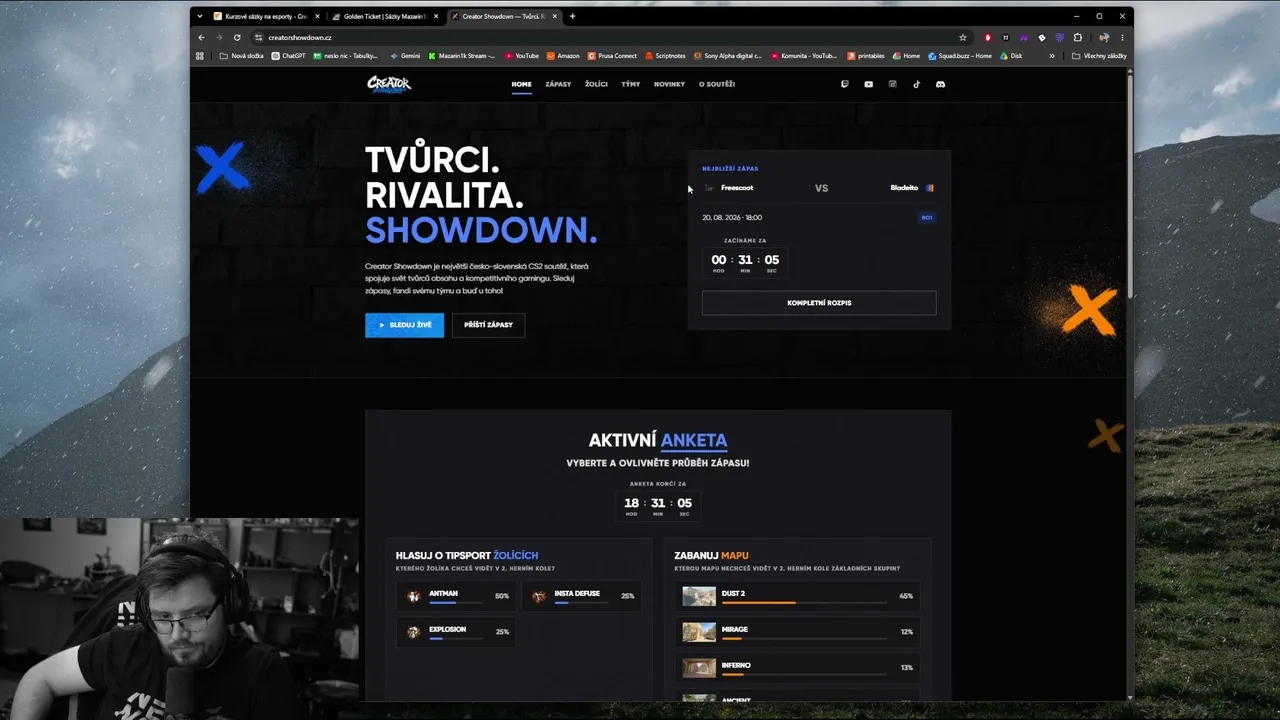Click the Kompletní rozpis button
1280x720 pixels.
[x=819, y=303]
